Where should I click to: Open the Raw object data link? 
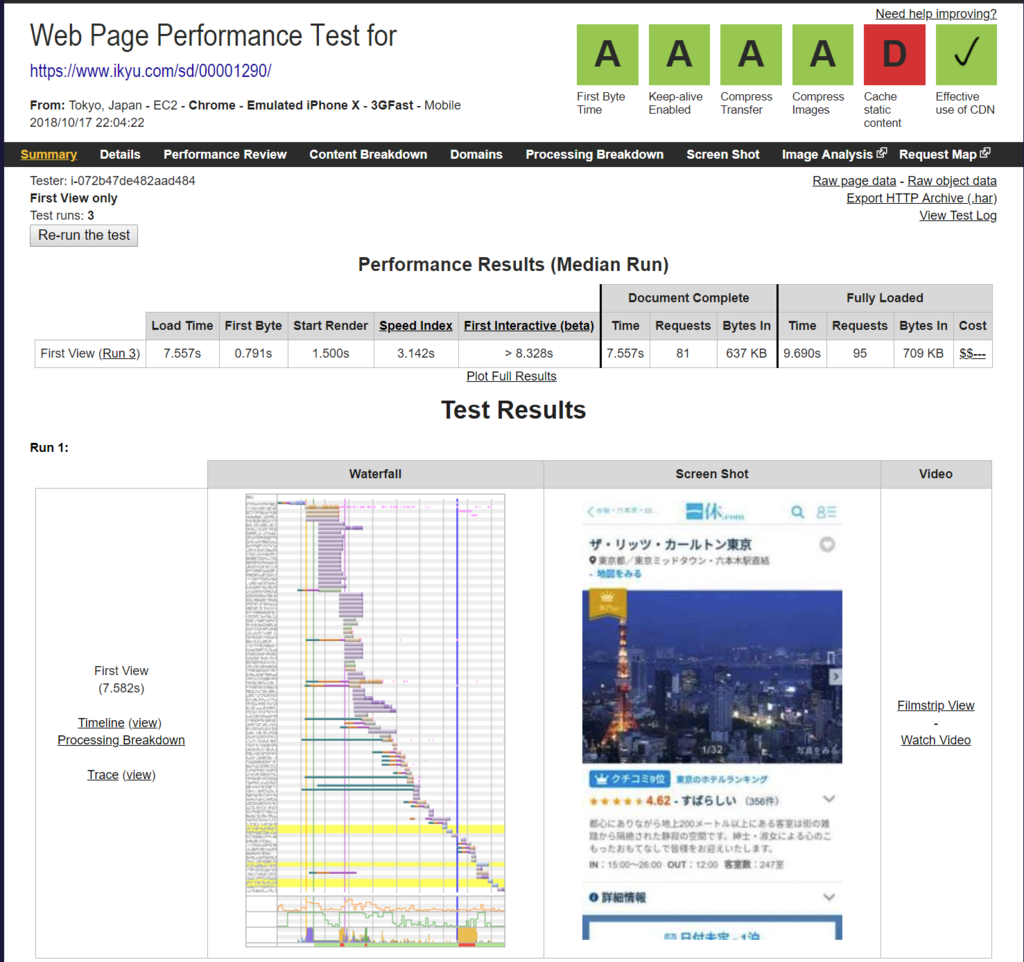tap(952, 181)
